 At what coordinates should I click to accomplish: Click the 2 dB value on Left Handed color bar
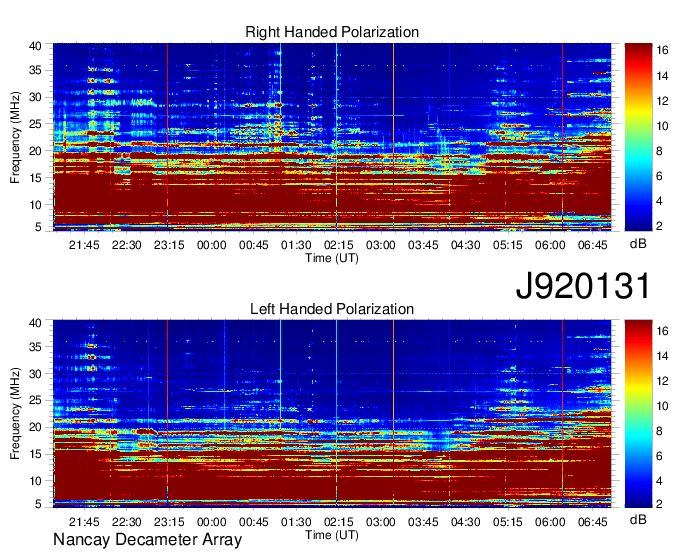[660, 504]
